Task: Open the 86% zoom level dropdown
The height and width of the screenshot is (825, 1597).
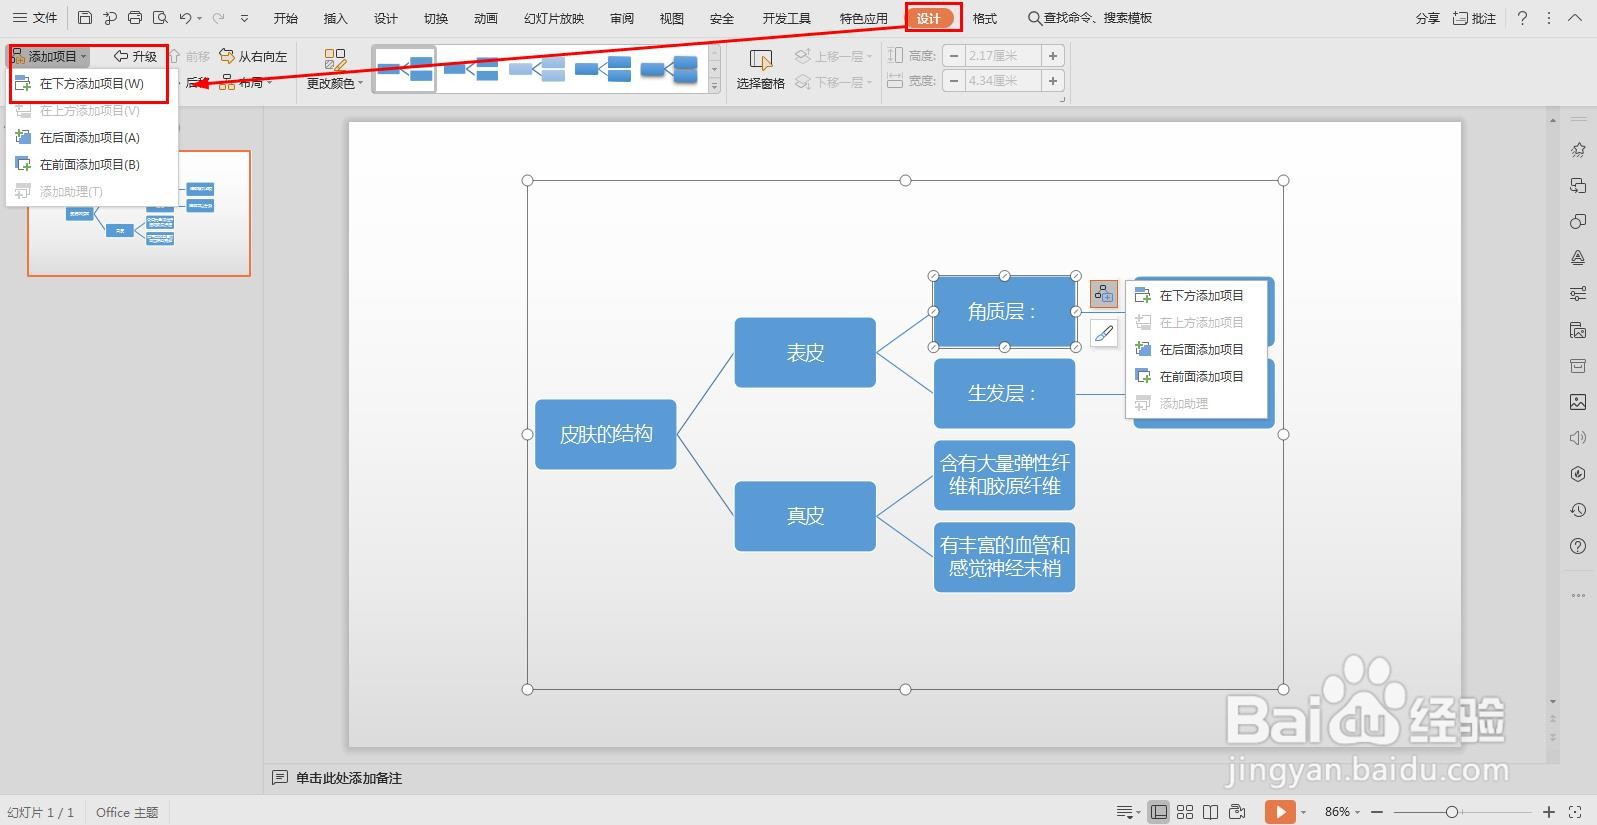Action: click(x=1342, y=812)
